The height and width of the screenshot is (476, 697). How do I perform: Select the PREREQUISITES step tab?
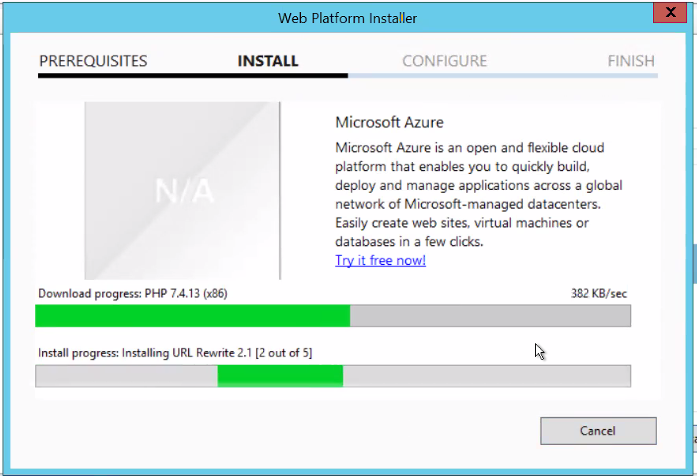(x=93, y=61)
